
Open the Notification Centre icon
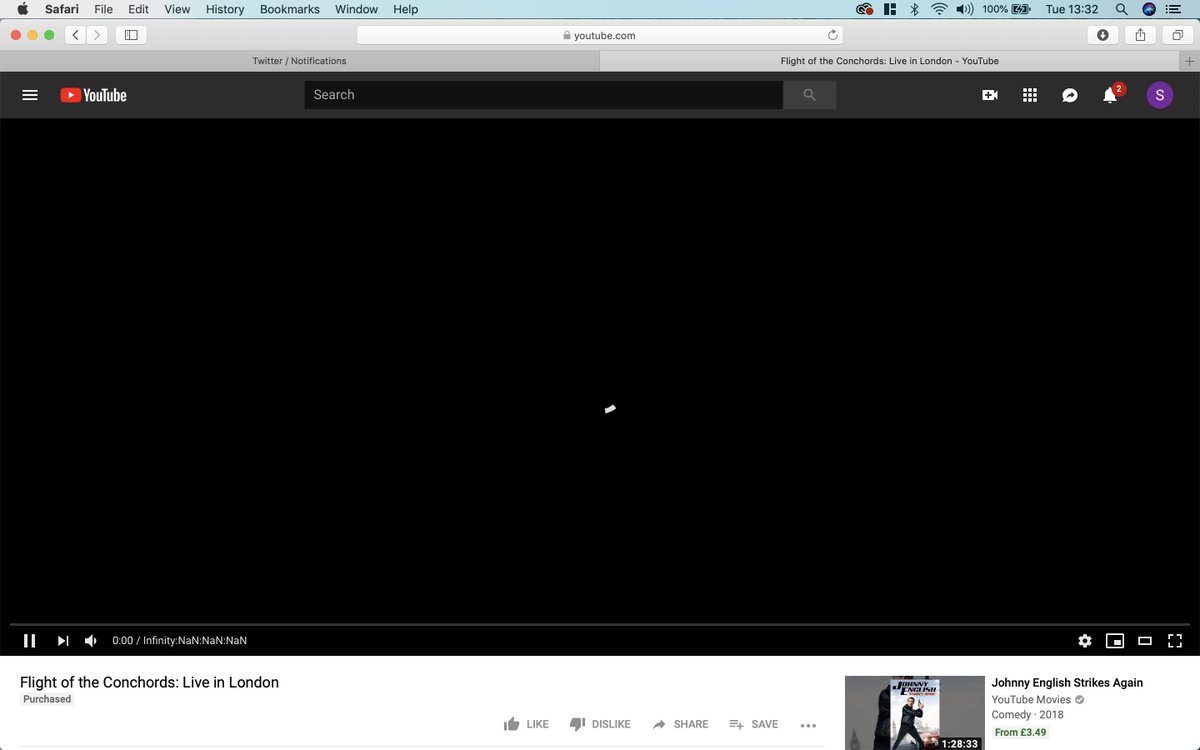click(1174, 9)
